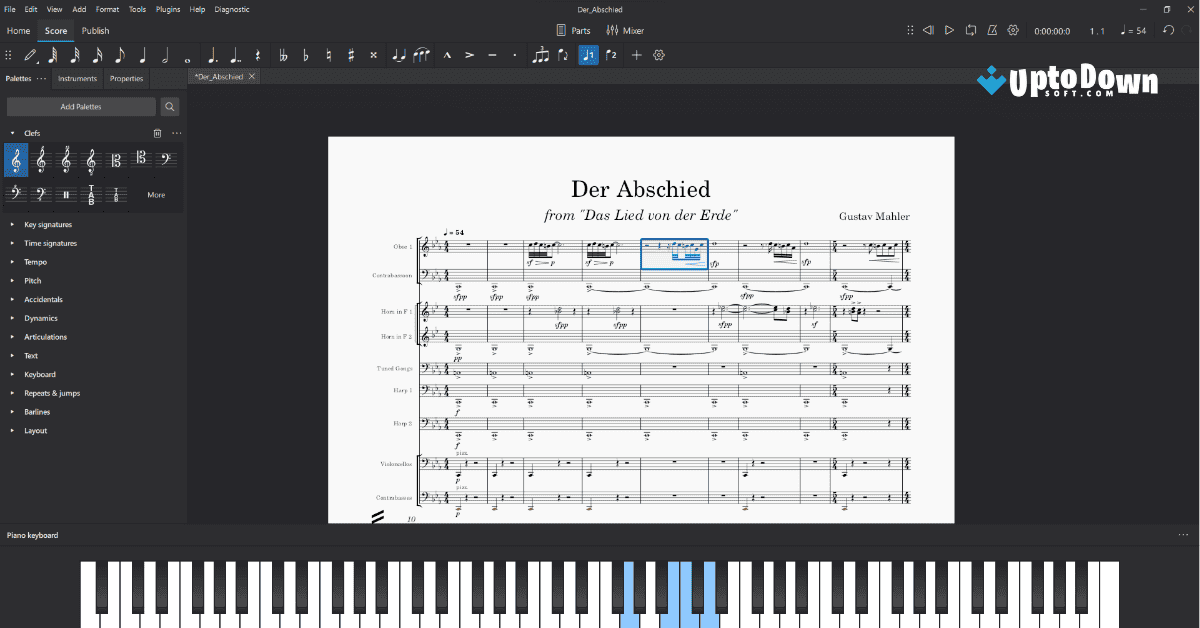
Task: Toggle the metronome during playback
Action: click(991, 30)
